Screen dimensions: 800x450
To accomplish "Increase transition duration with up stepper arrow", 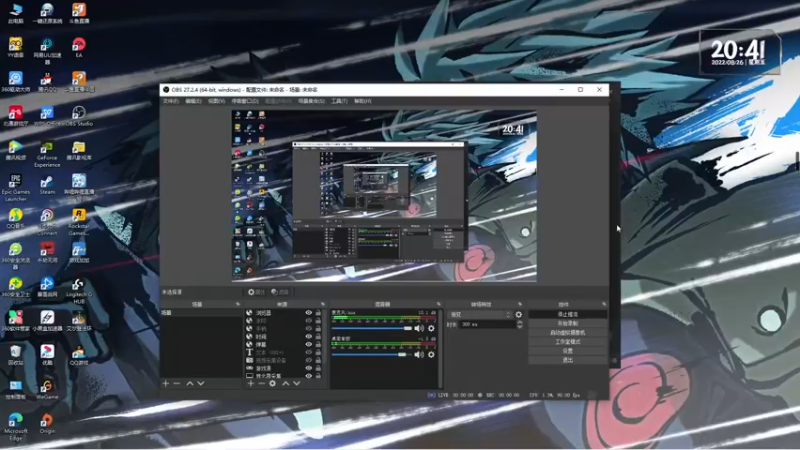I will click(519, 322).
